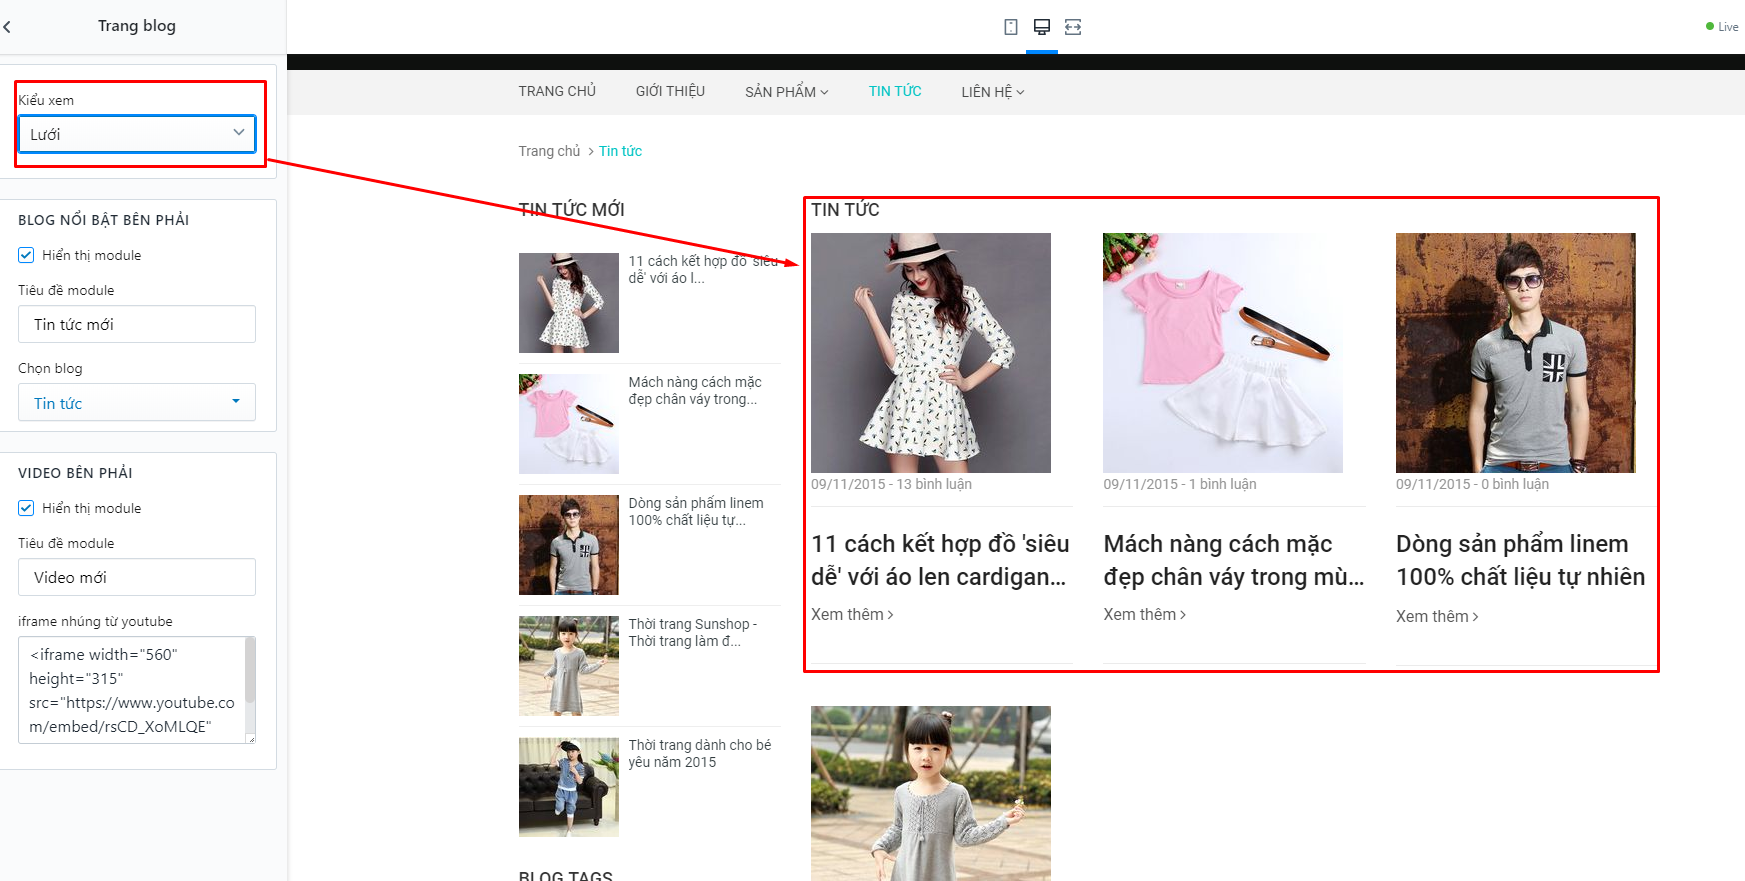Edit the Video mới module title field
Image resolution: width=1745 pixels, height=881 pixels.
(137, 577)
